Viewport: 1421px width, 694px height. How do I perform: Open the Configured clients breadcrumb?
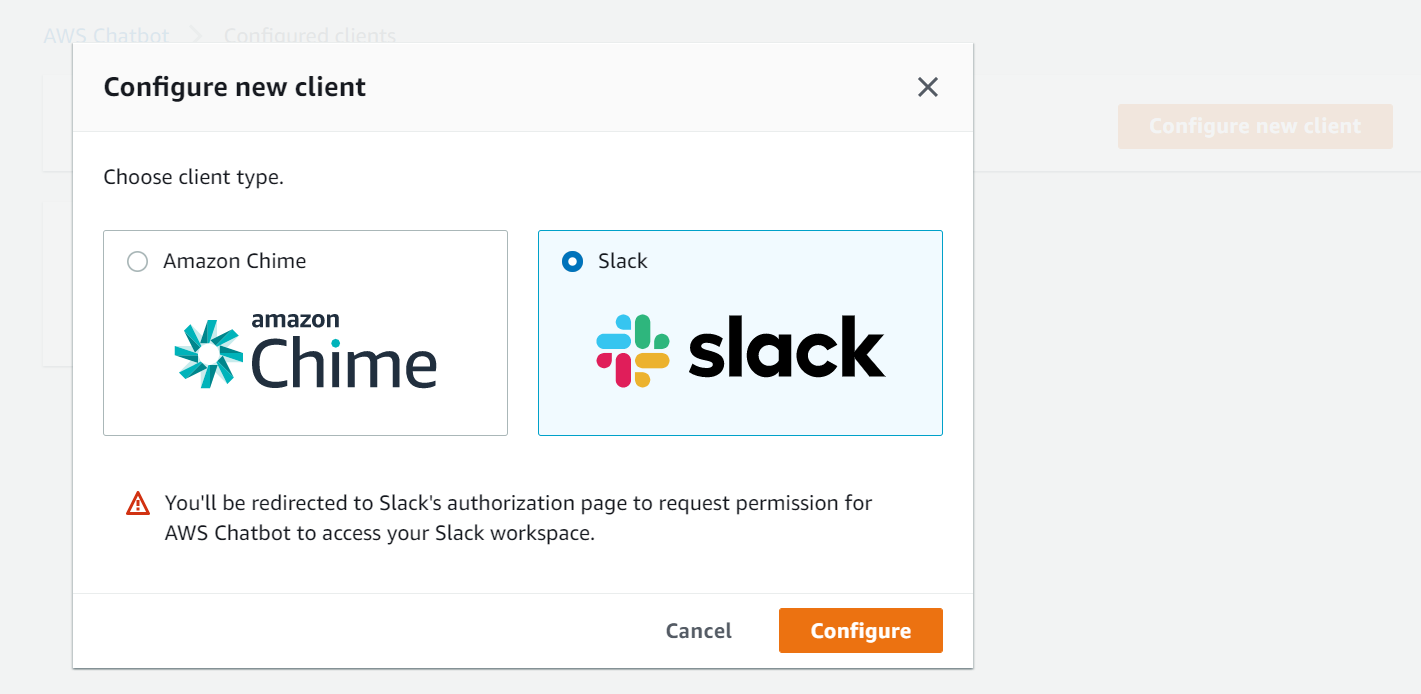point(310,36)
